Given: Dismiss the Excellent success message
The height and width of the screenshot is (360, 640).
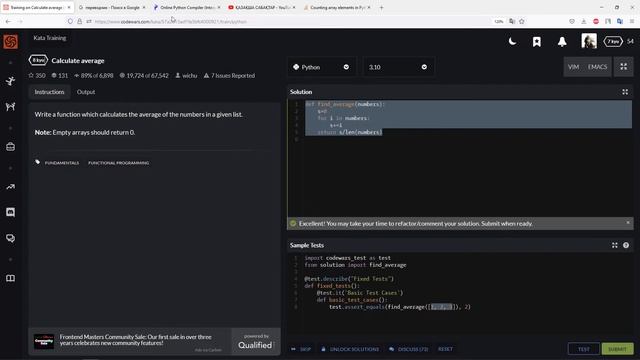Looking at the screenshot, I should [x=628, y=222].
